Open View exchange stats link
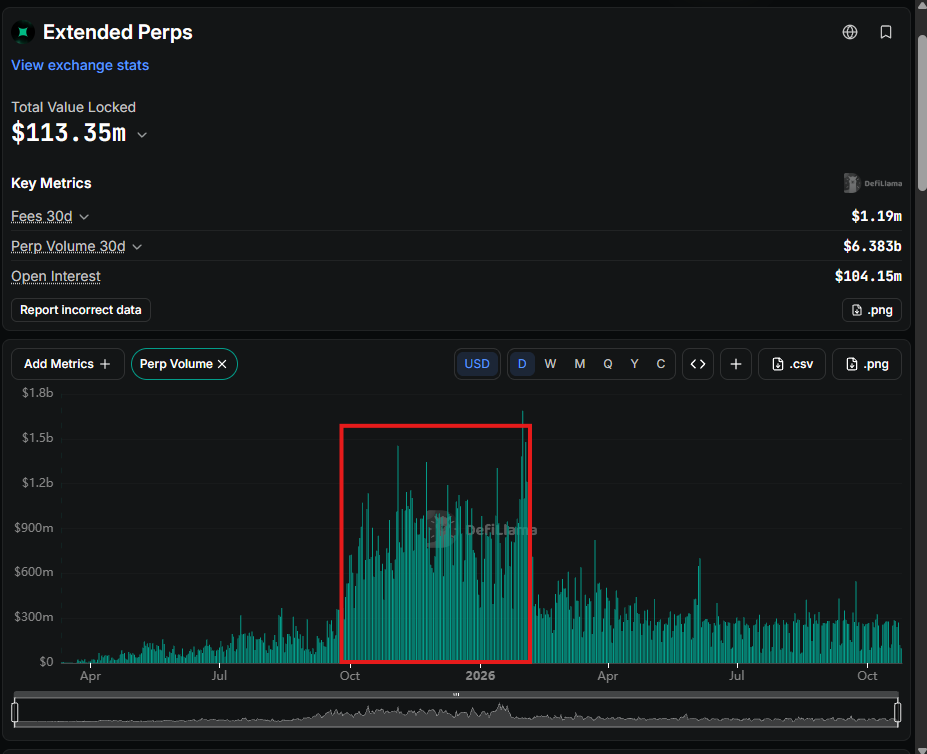927x754 pixels. tap(80, 65)
